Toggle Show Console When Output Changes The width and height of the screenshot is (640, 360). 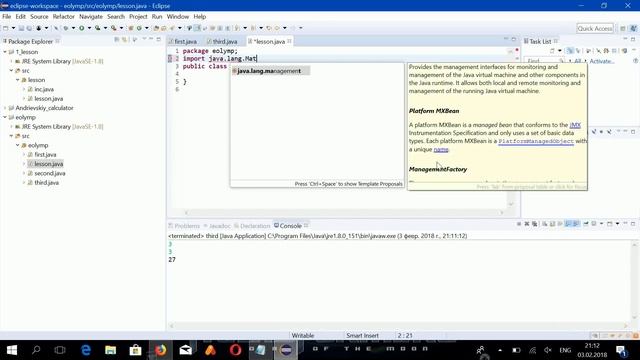[x=568, y=224]
